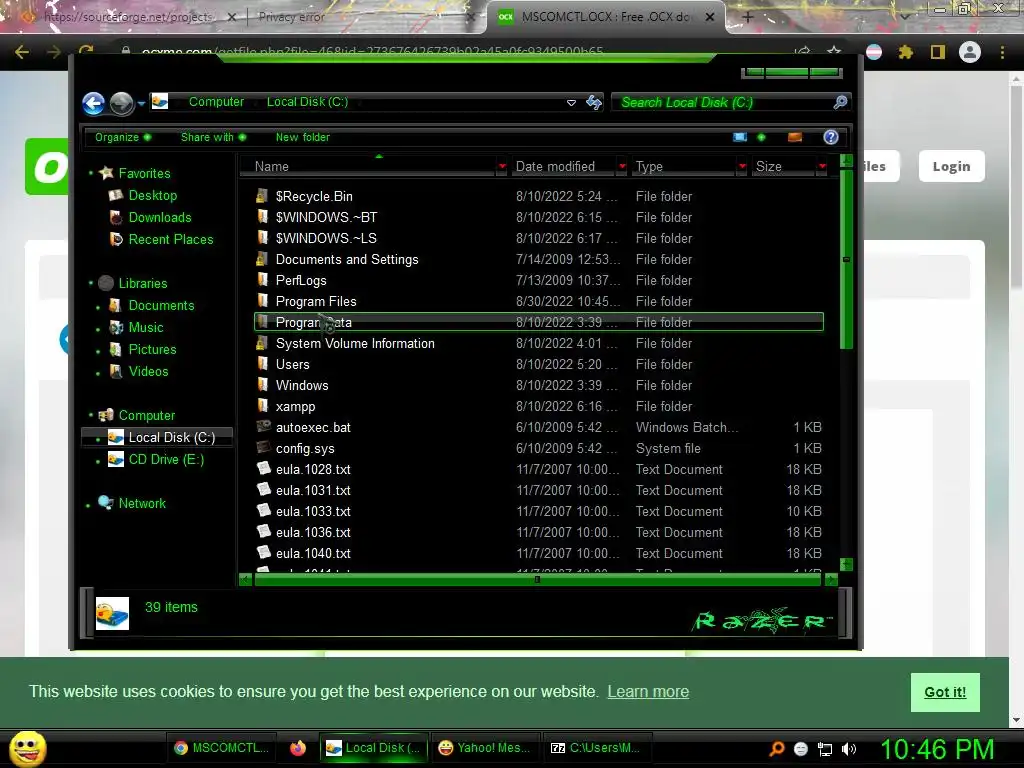The image size is (1024, 768).
Task: Select the Windows folder row
Action: (x=539, y=385)
